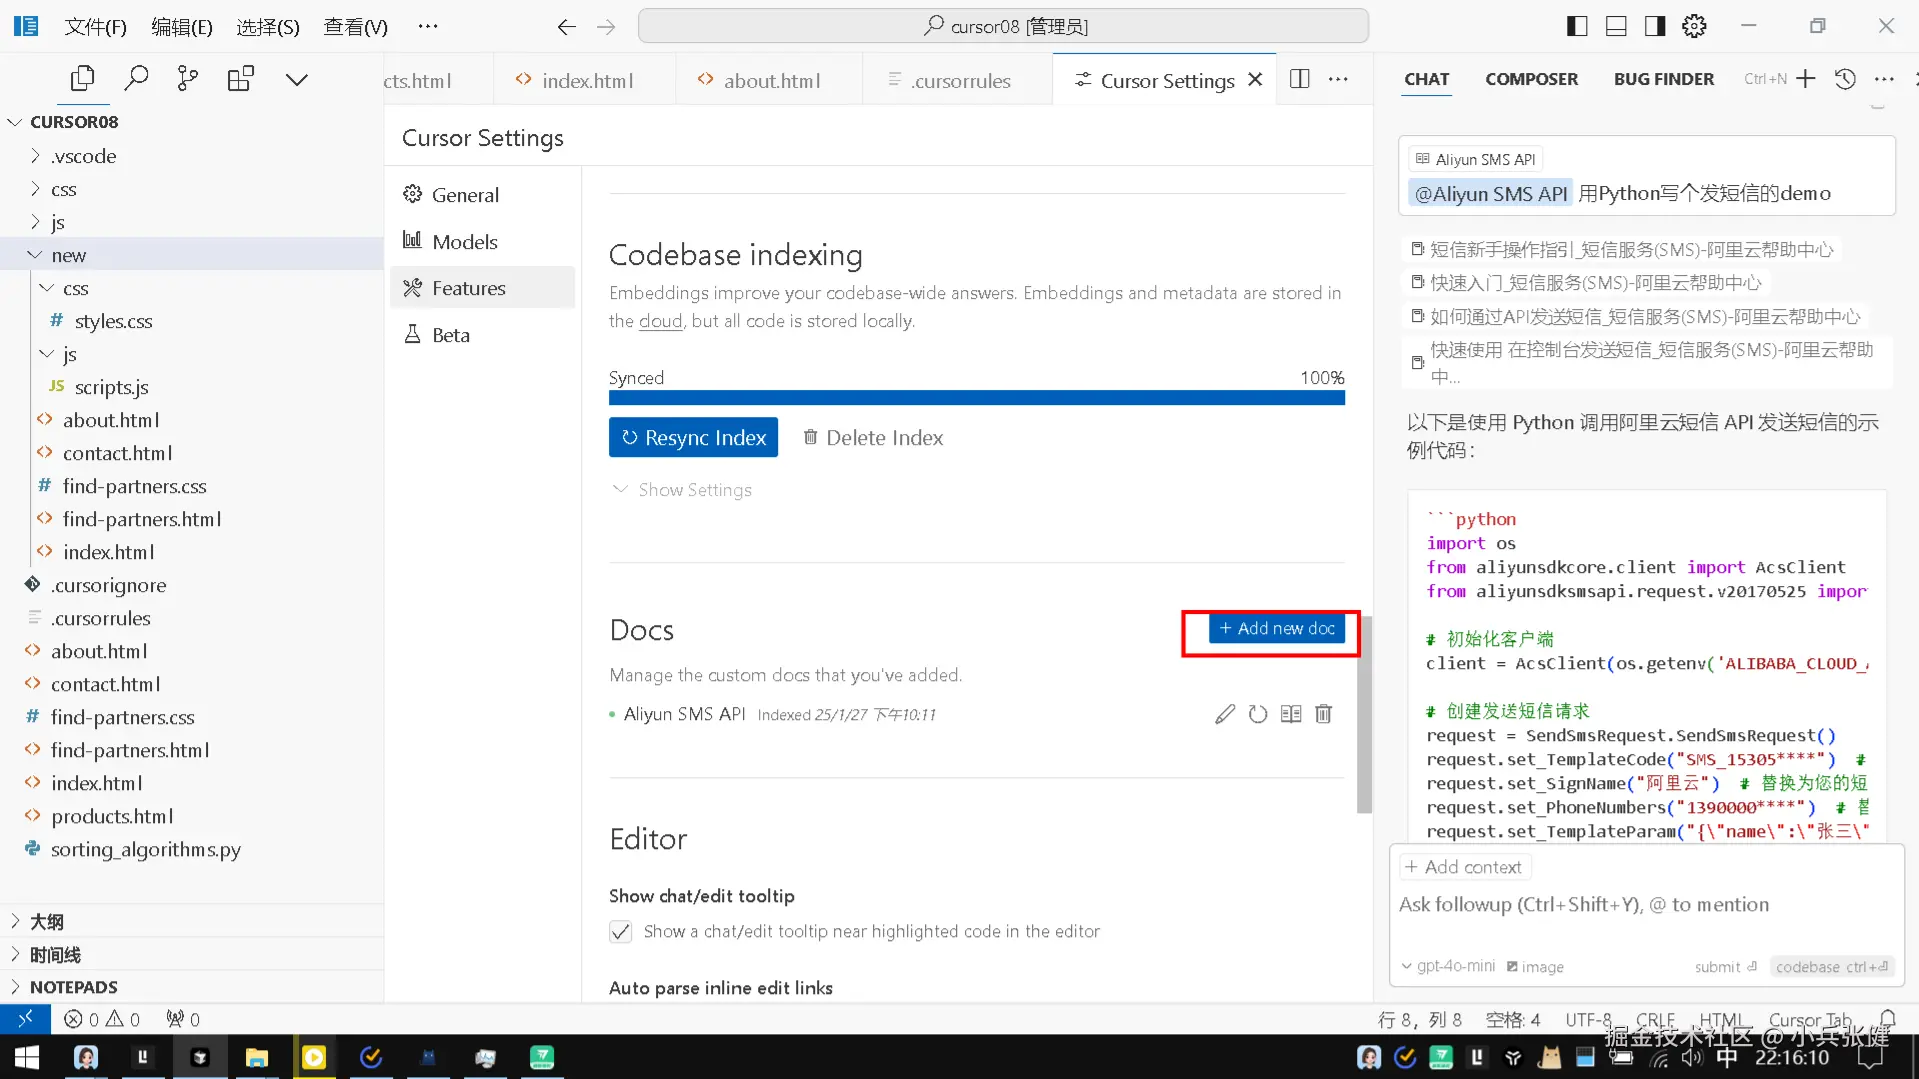Open the remote window indicator
Viewport: 1919px width, 1079px height.
(25, 1019)
